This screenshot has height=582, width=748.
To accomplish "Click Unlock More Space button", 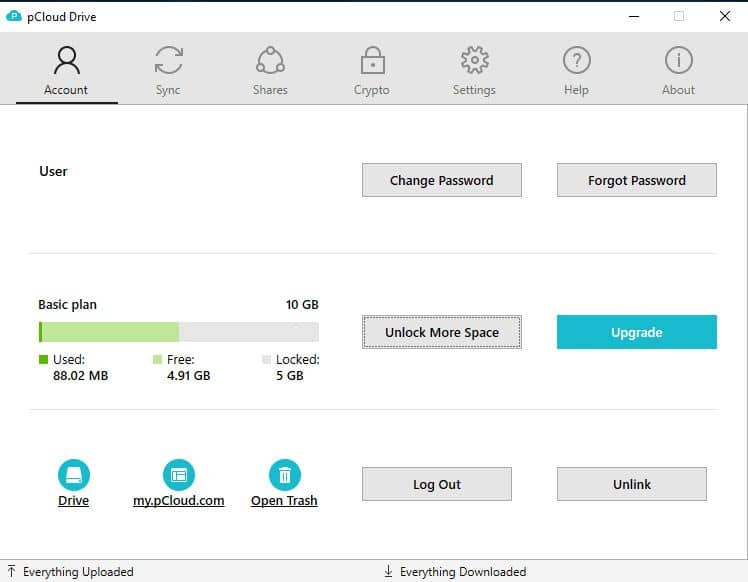I will 442,332.
